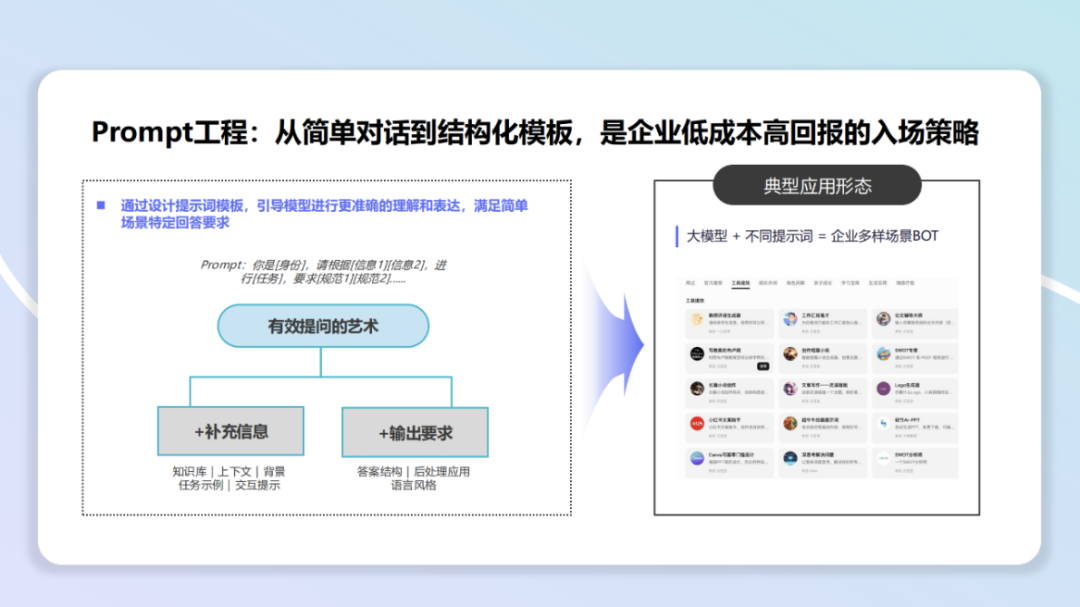The width and height of the screenshot is (1080, 607).
Task: Click the text 任务示例｜交互提示
Action: 229,485
